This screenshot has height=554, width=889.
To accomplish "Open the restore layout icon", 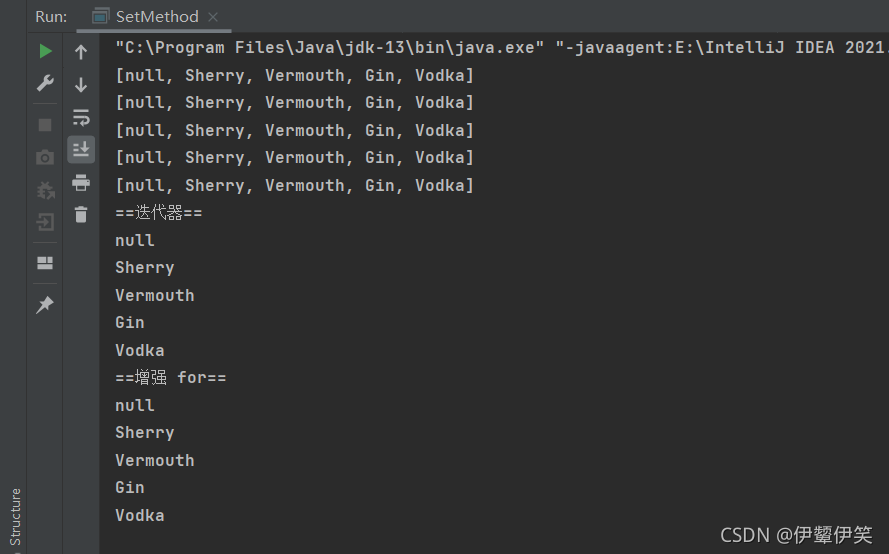I will 45,263.
